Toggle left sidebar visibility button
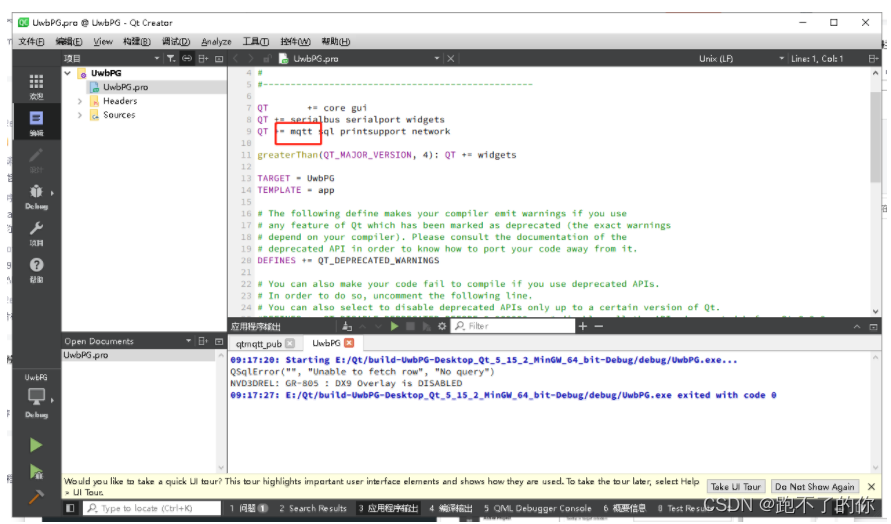 (x=70, y=508)
